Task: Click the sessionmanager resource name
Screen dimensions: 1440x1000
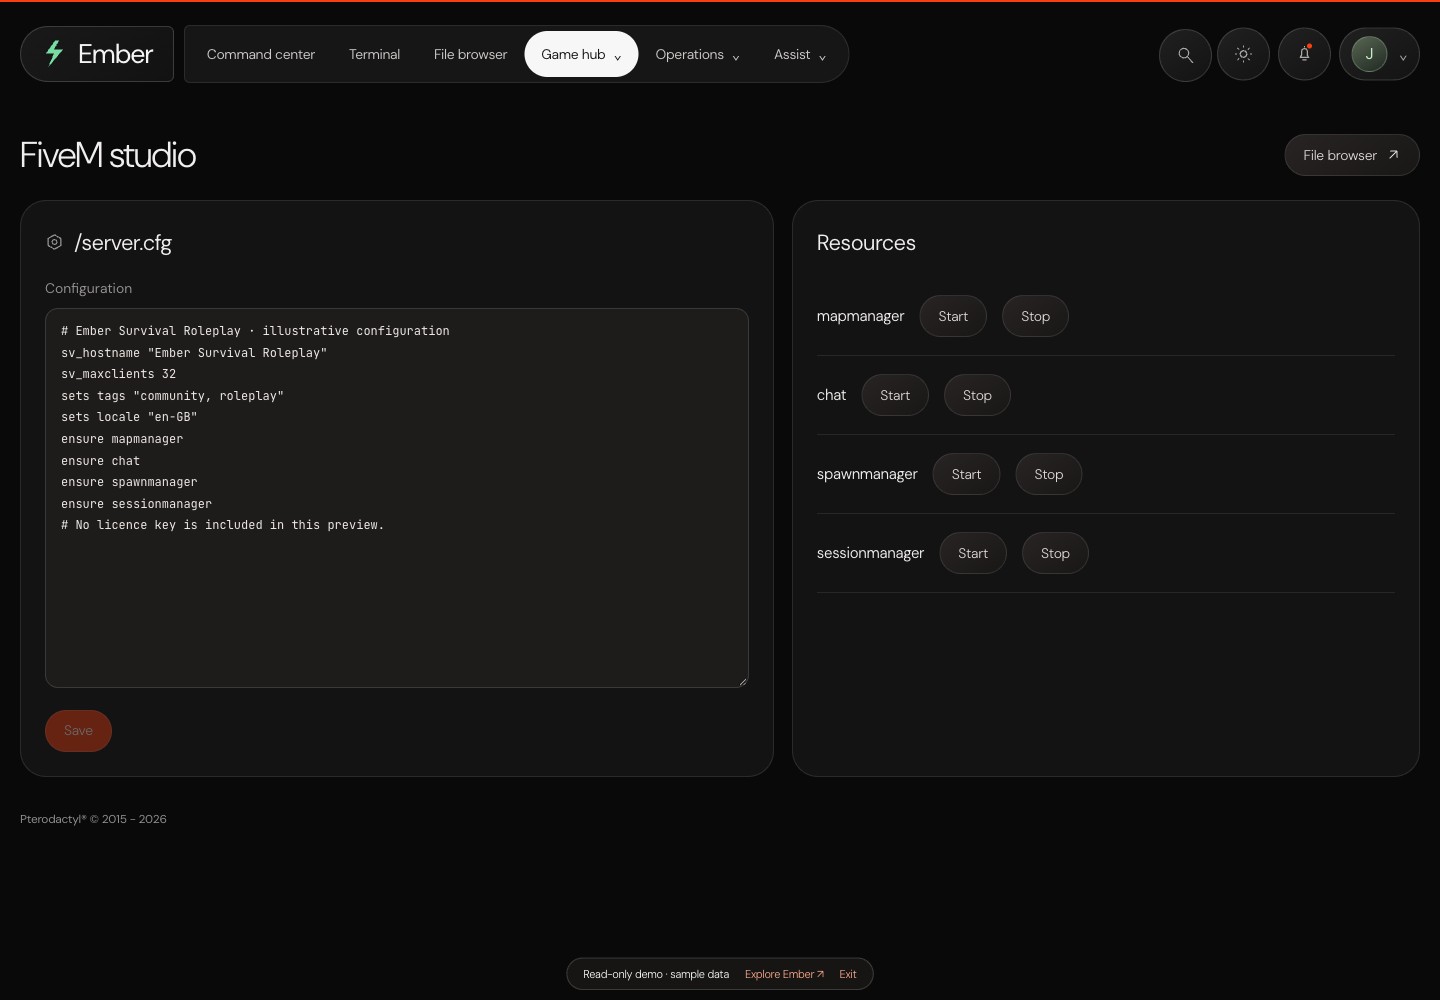Action: [x=870, y=553]
